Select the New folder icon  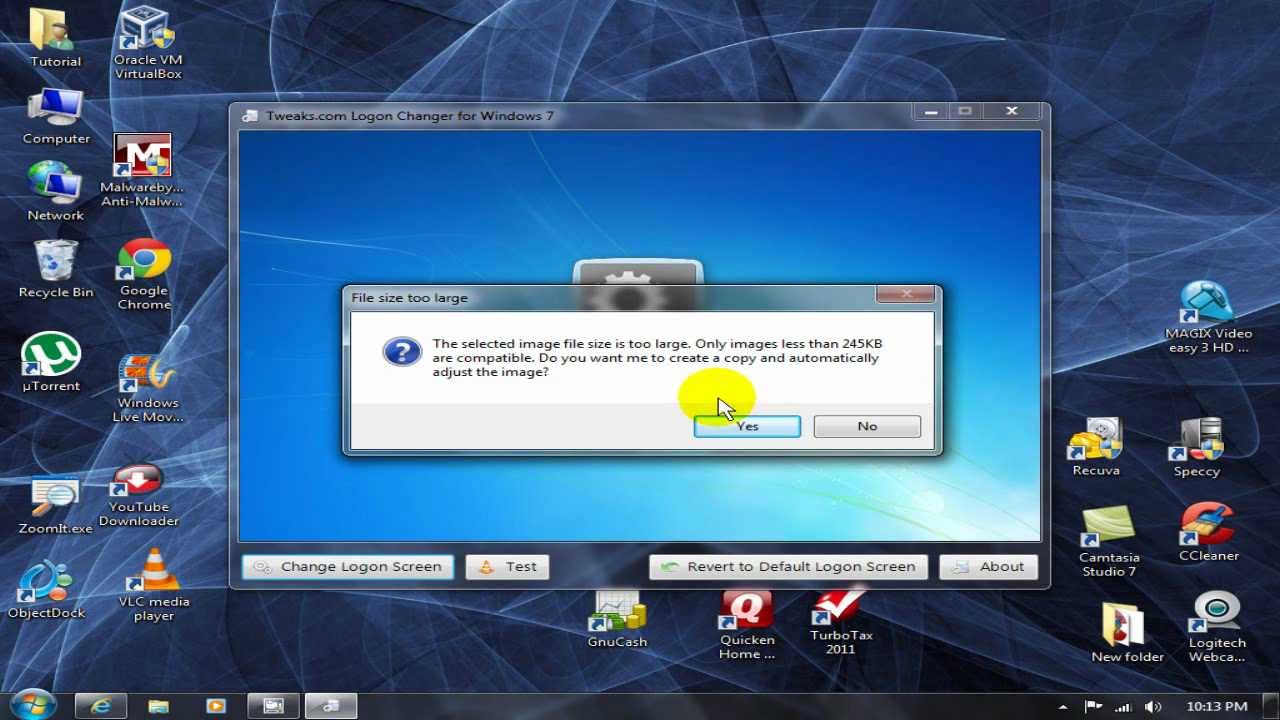coord(1127,633)
